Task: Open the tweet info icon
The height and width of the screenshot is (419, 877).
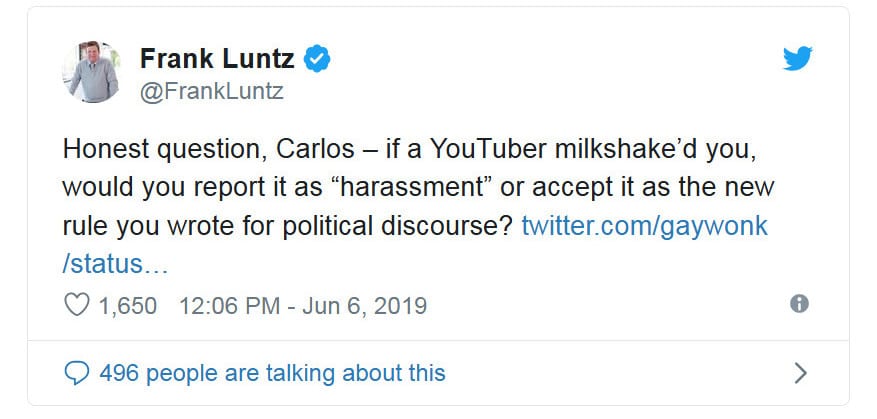Action: tap(798, 304)
